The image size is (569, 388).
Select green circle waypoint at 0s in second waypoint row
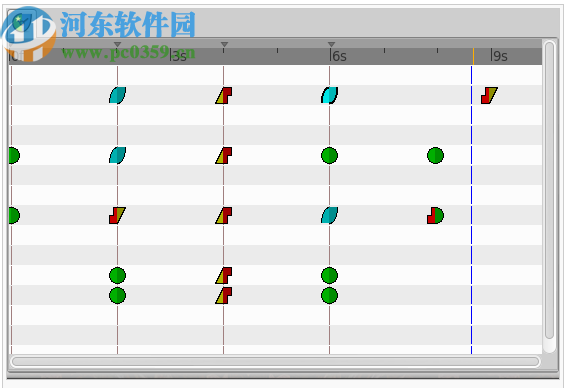(14, 155)
